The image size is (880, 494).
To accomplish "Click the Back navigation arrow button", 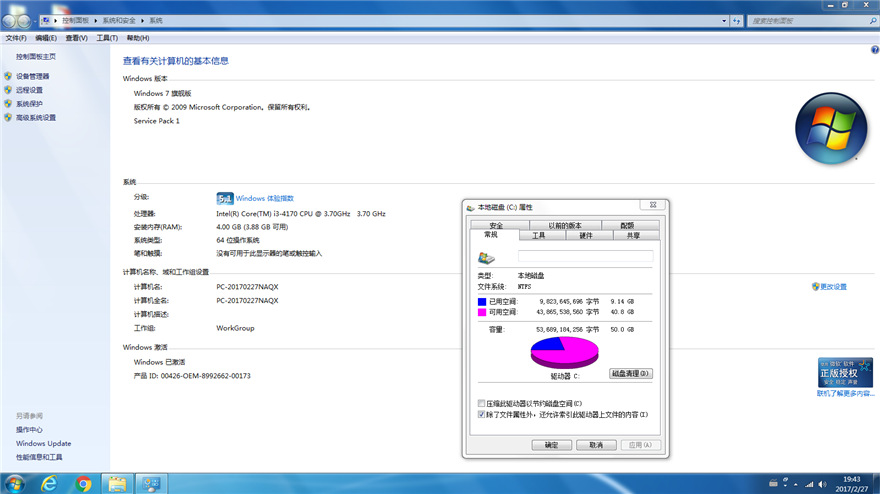I will [8, 21].
